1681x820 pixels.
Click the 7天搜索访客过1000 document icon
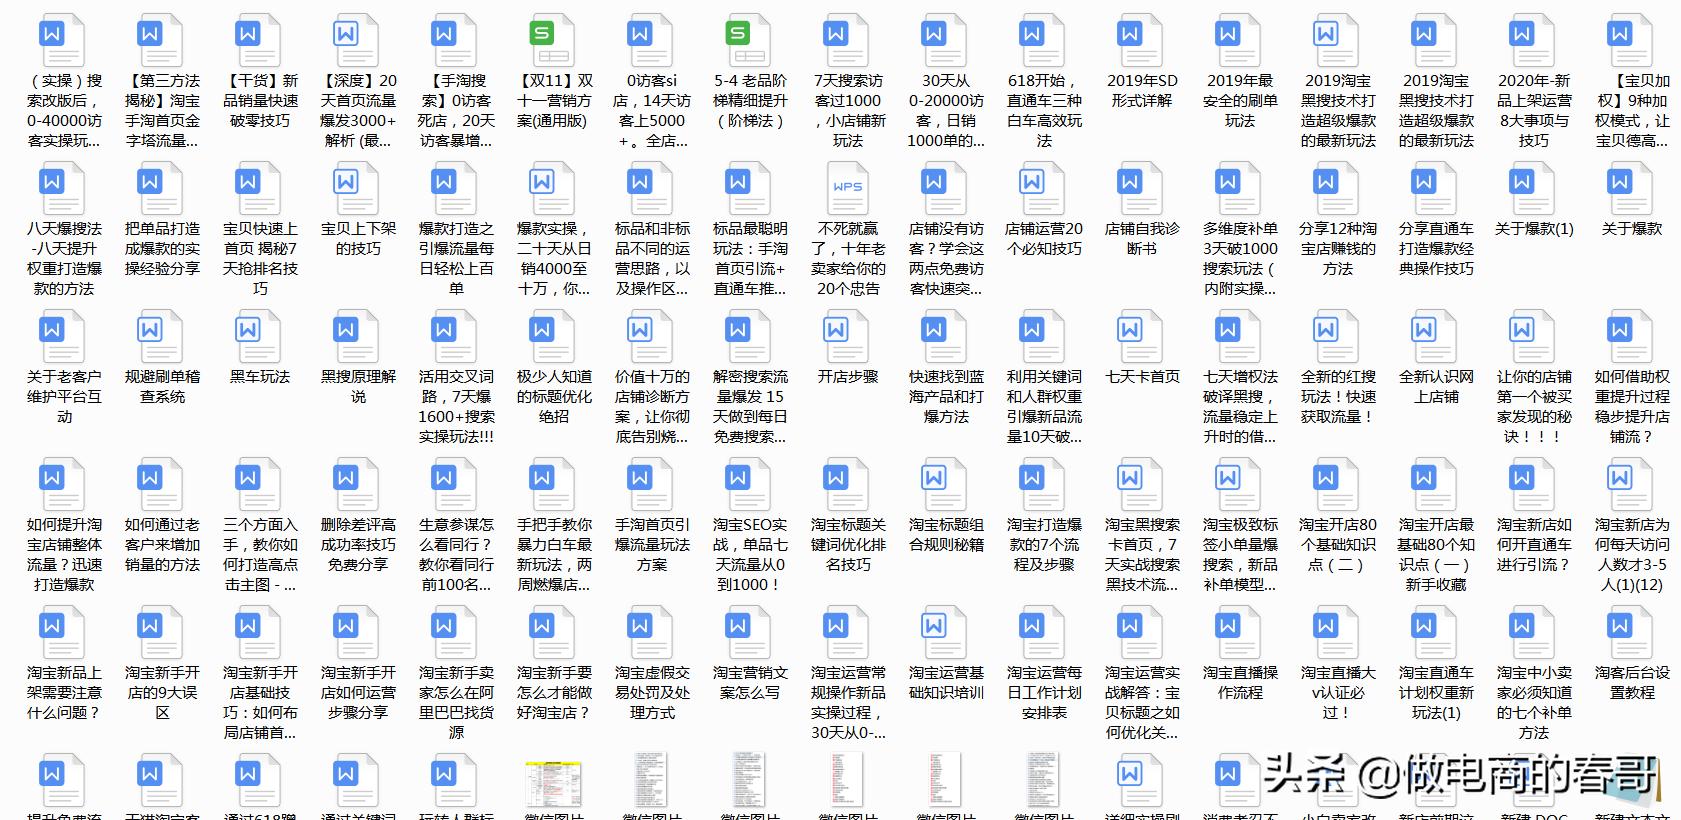tap(848, 42)
